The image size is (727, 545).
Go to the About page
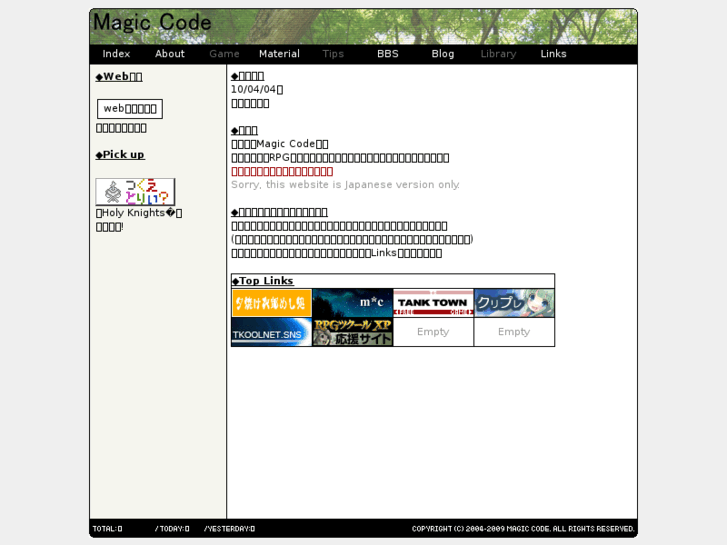pos(170,54)
